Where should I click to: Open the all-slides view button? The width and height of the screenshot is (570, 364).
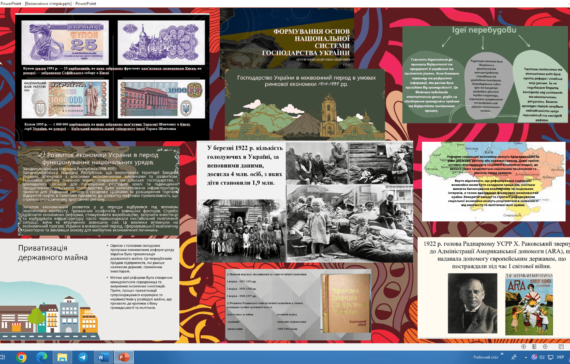(x=534, y=347)
